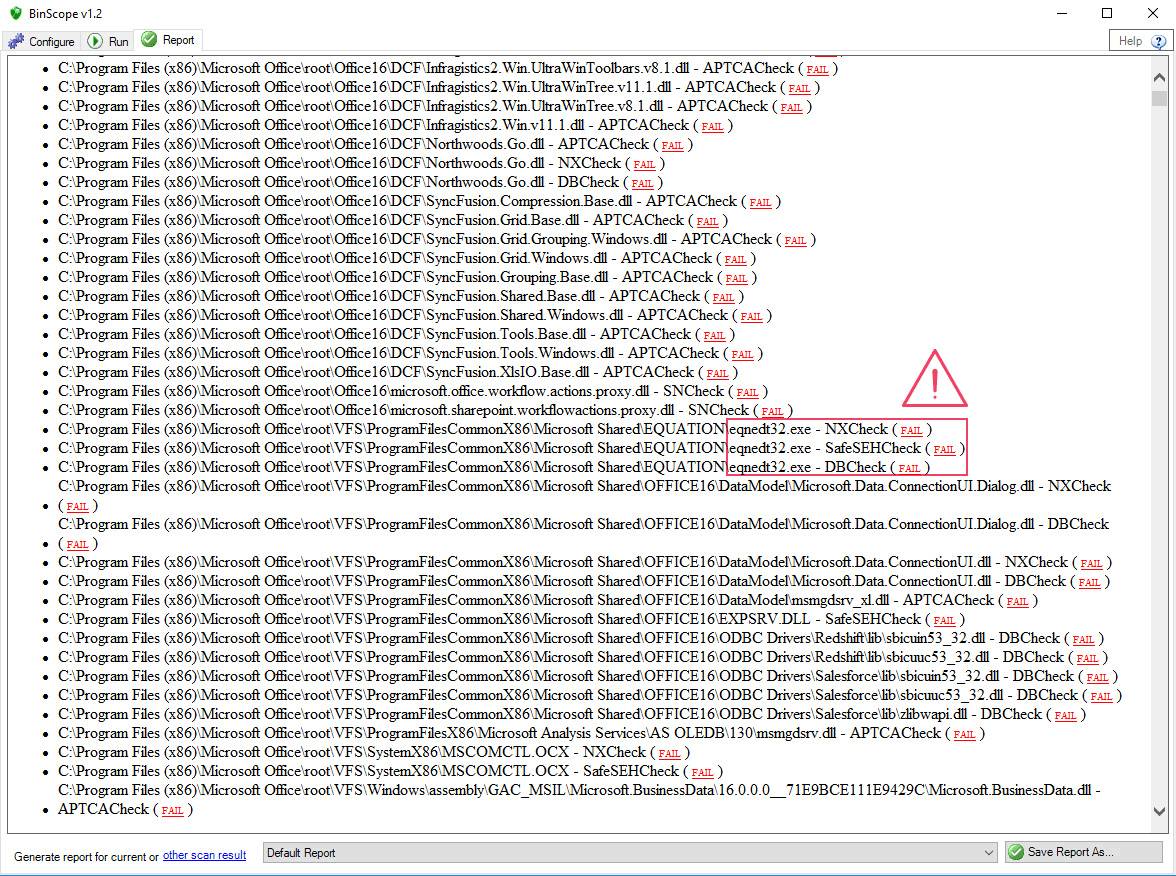Open FAIL link for SyncFusion.Grid.Base.dll APTCACheck
This screenshot has width=1176, height=876.
click(x=707, y=221)
